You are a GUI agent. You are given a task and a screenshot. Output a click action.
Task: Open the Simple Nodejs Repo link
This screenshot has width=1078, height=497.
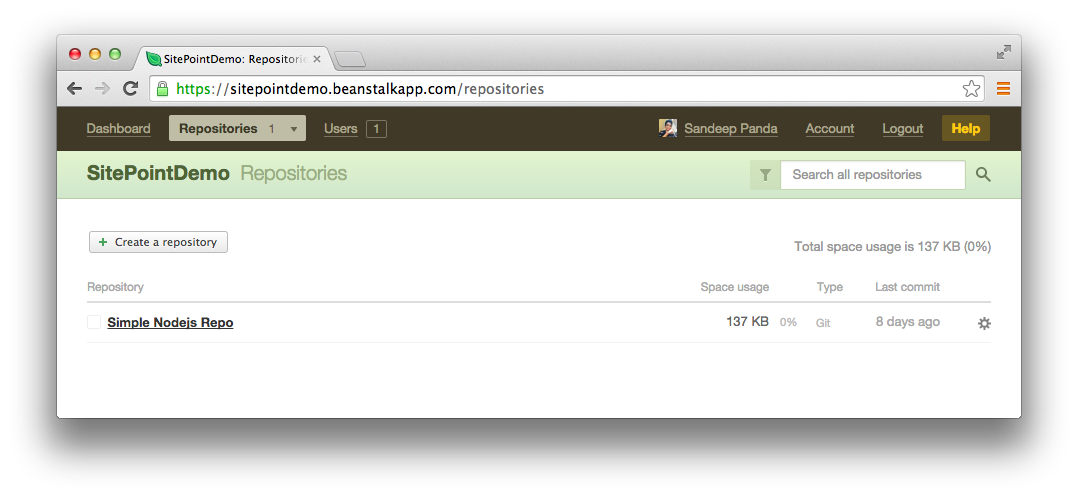pyautogui.click(x=170, y=323)
